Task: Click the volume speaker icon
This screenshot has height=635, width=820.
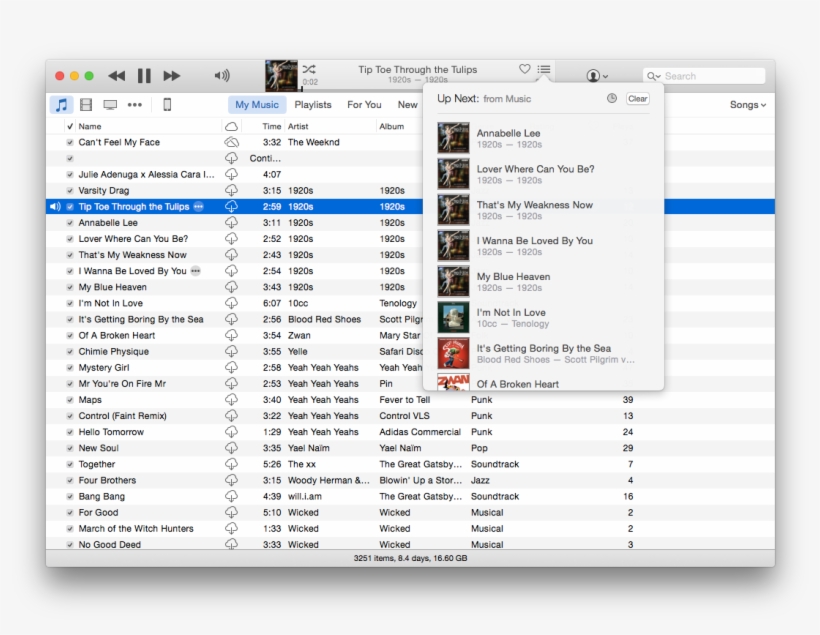Action: pyautogui.click(x=222, y=76)
